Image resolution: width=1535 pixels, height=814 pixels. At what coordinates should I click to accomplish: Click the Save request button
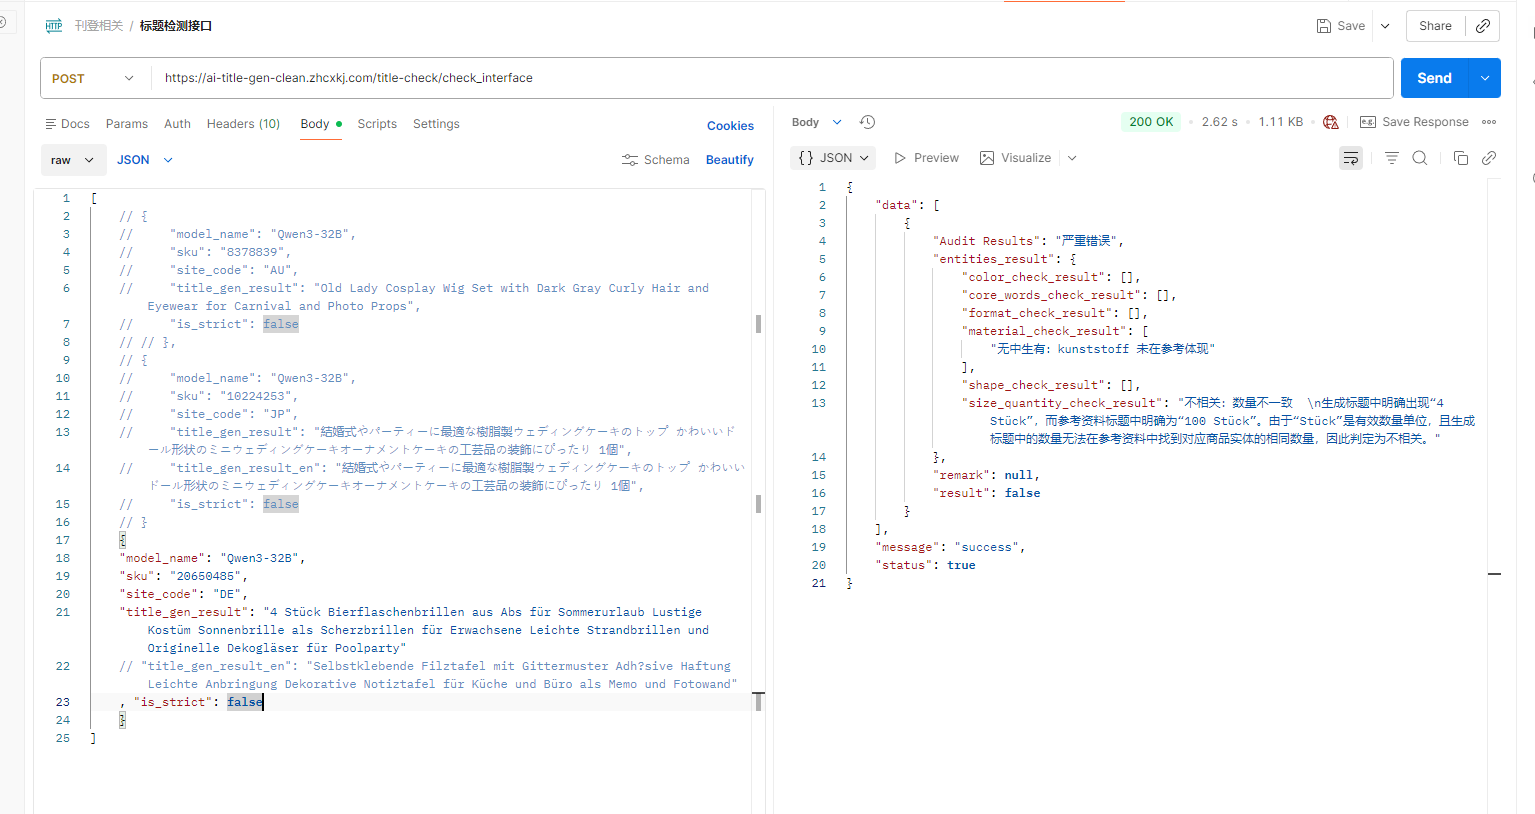pos(1341,26)
